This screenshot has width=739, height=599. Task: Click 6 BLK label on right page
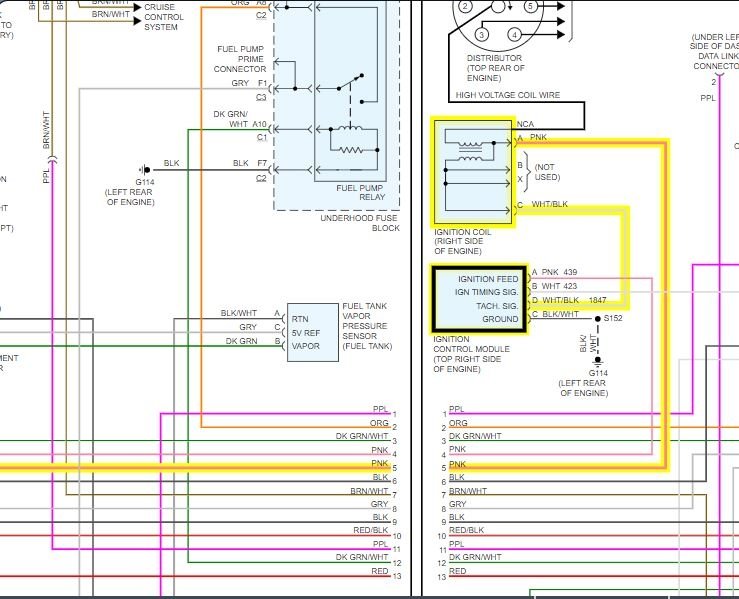(452, 479)
